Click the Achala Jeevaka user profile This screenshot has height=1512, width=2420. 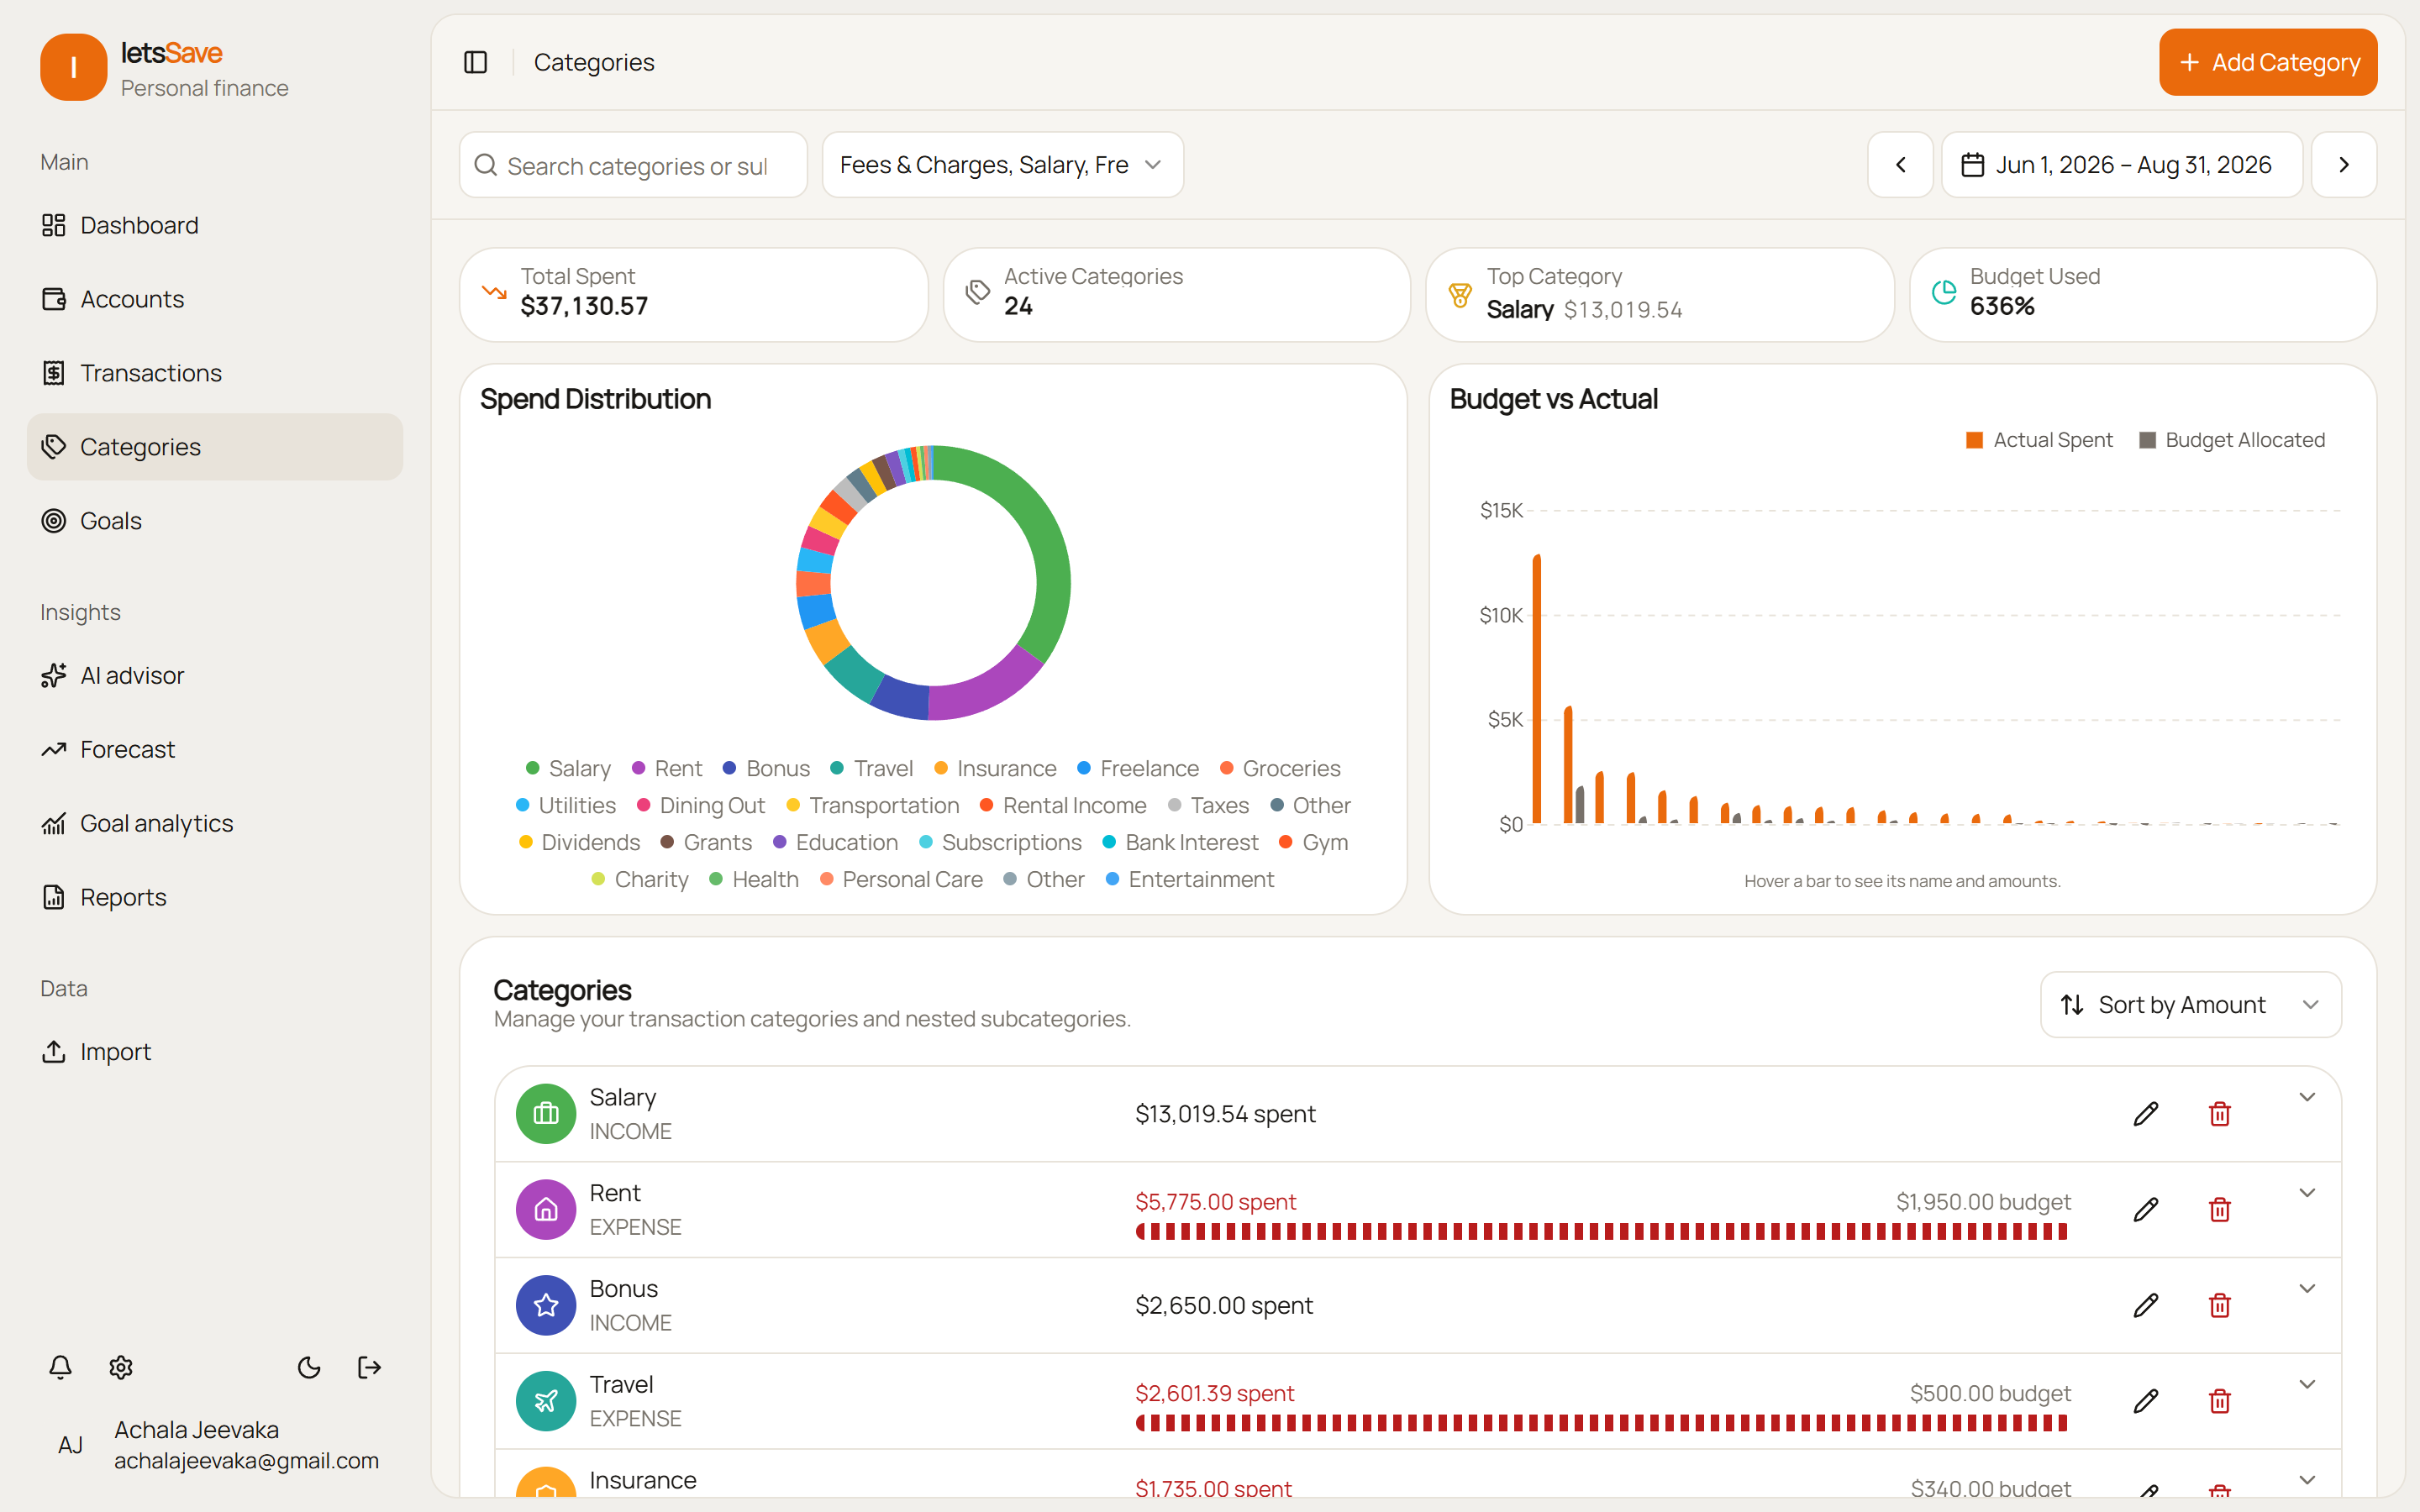point(215,1445)
